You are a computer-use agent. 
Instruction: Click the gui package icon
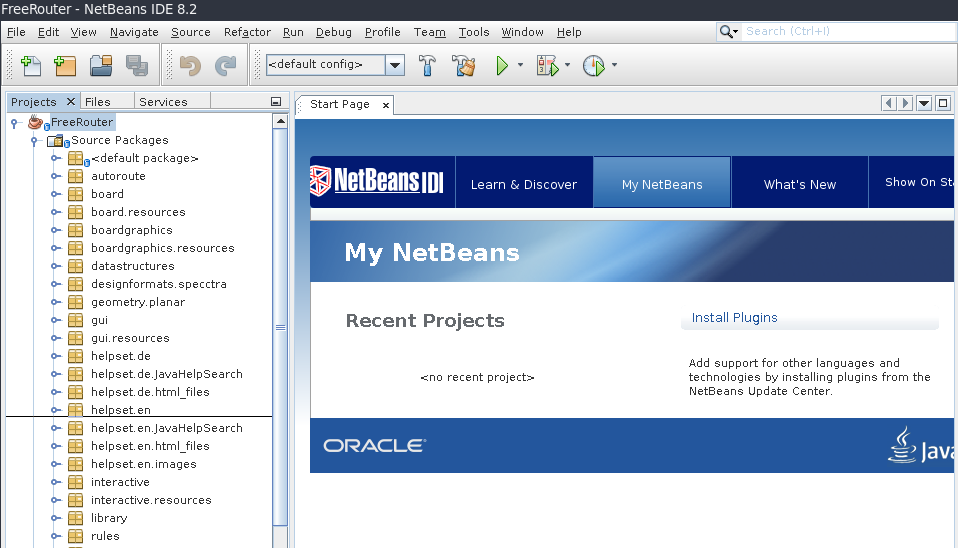coord(75,320)
